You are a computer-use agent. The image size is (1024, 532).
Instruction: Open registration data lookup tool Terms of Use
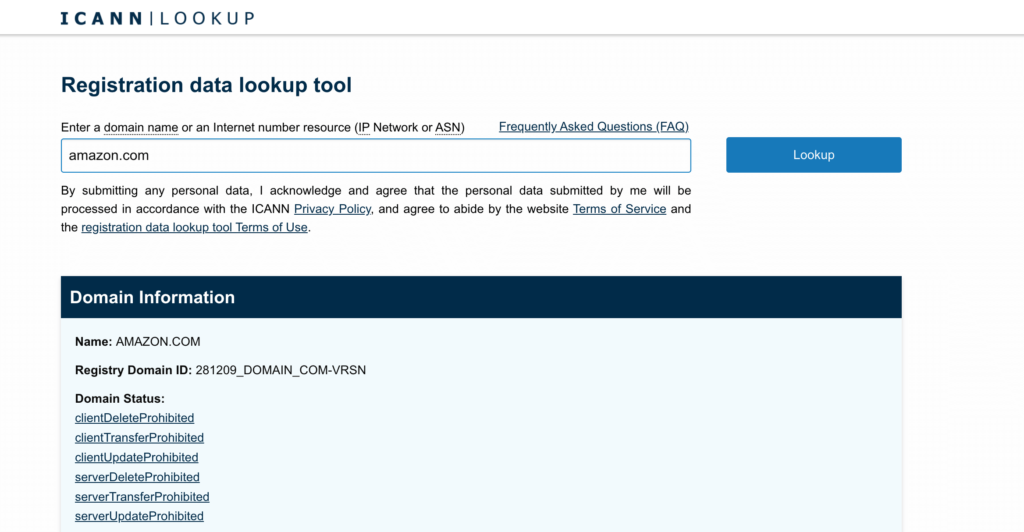[x=194, y=227]
